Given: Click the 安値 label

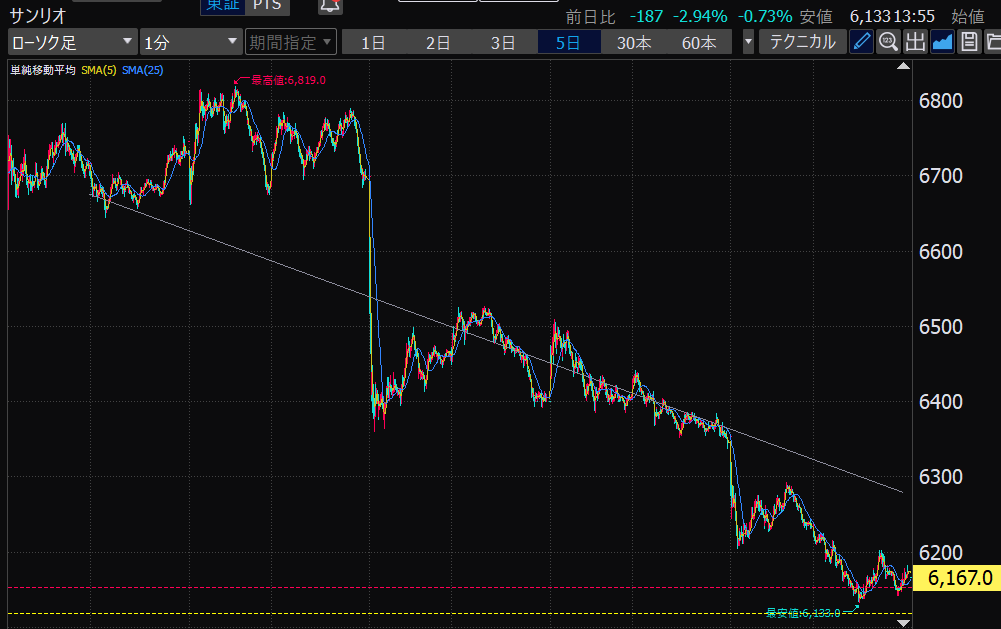Looking at the screenshot, I should [816, 17].
